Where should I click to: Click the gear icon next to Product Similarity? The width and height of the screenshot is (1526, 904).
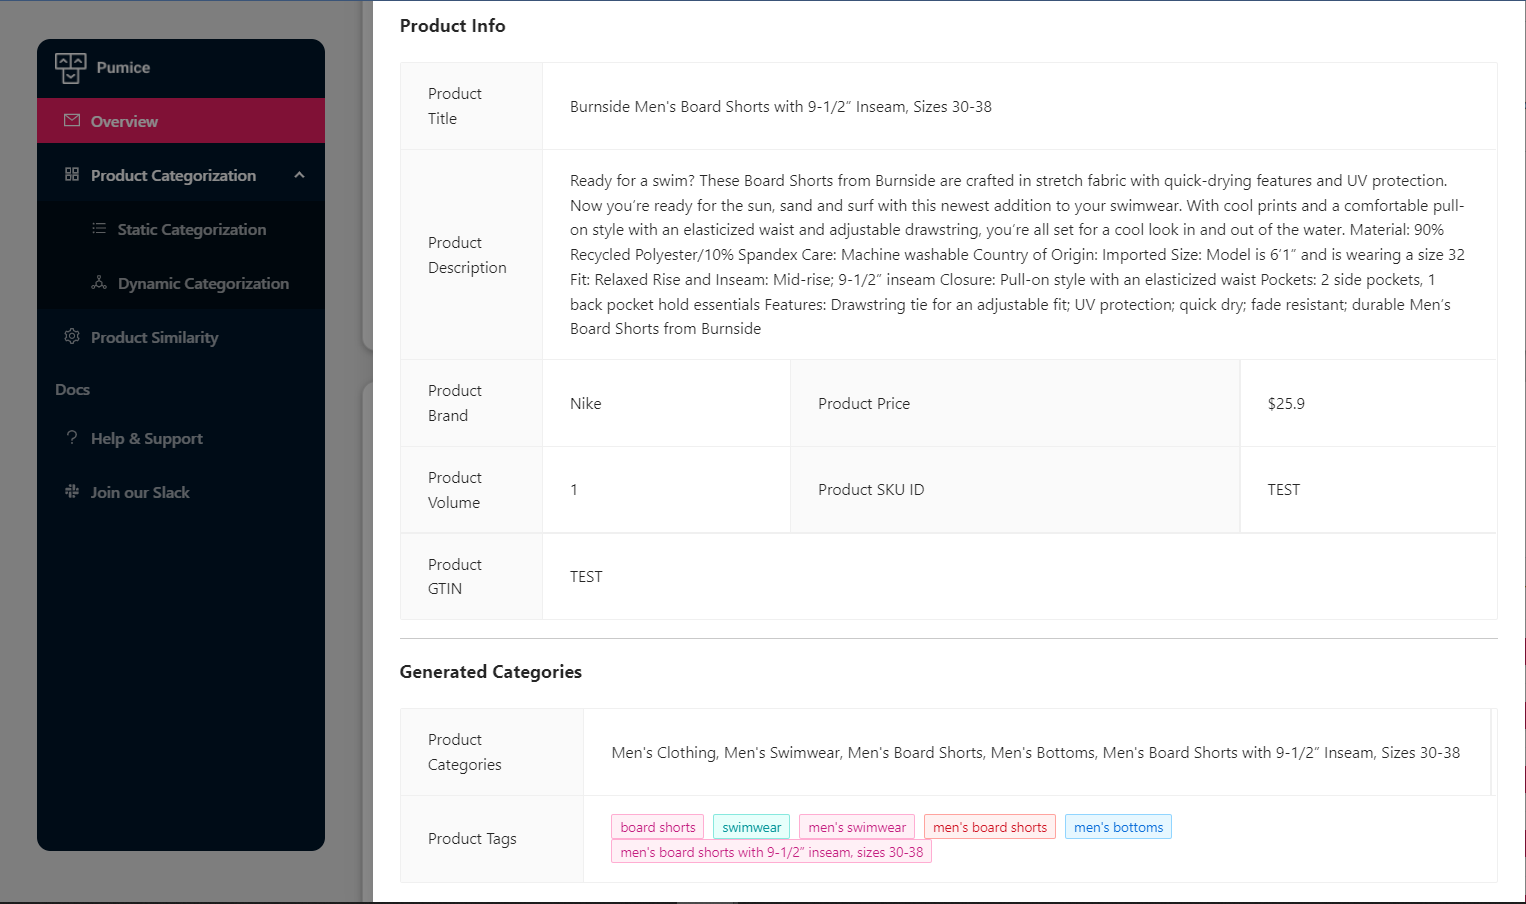71,337
